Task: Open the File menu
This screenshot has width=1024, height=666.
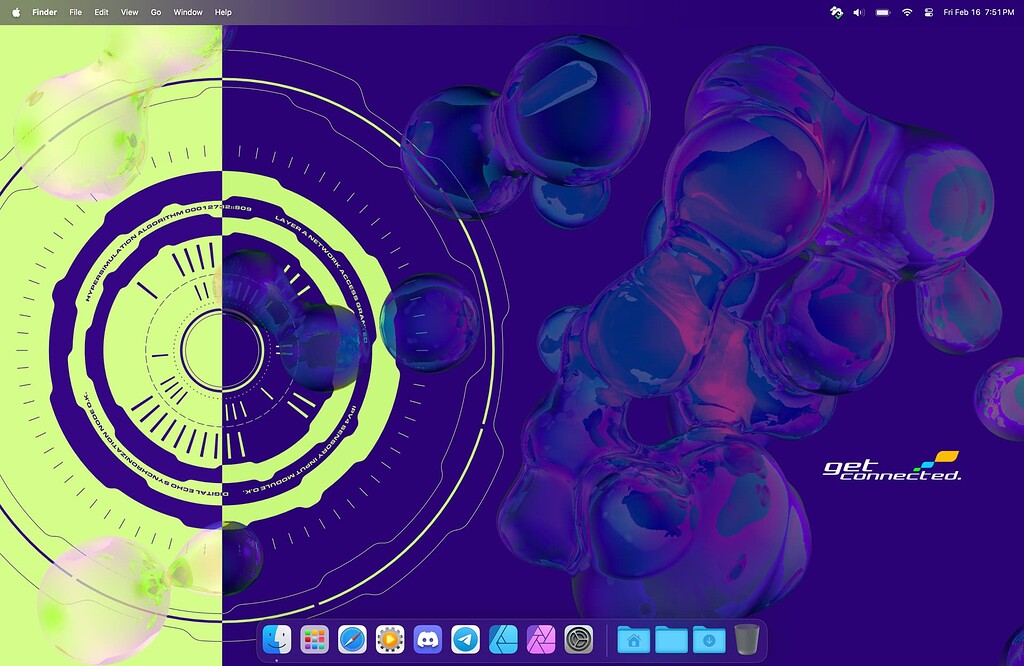Action: coord(76,12)
